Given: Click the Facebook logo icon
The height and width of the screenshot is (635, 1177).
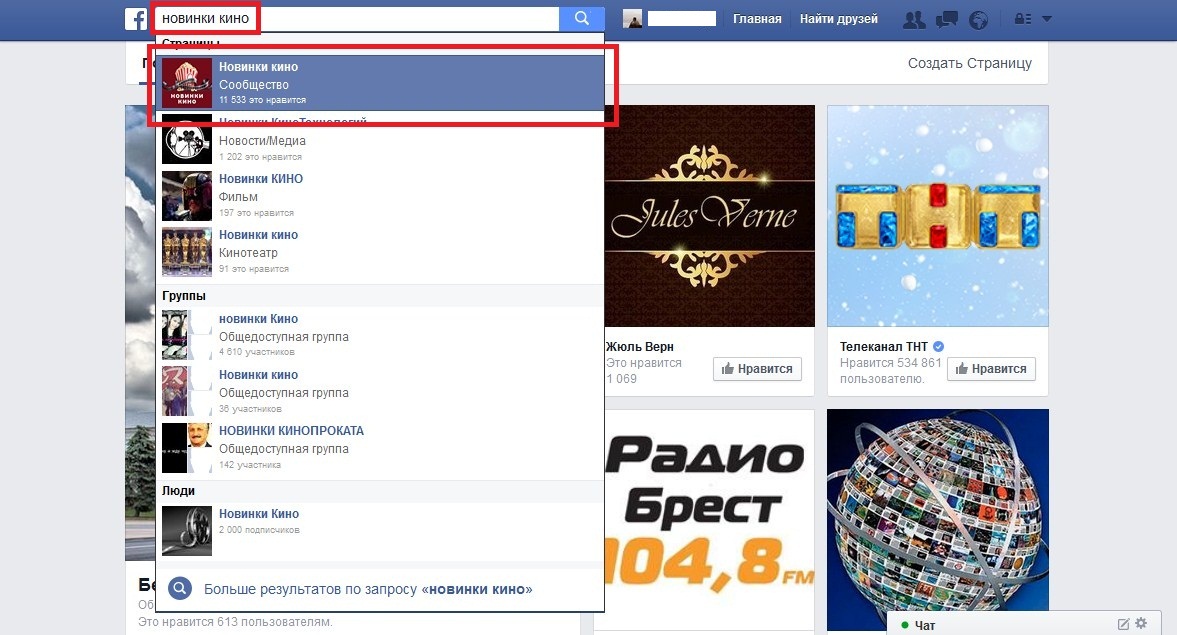Looking at the screenshot, I should [x=136, y=19].
